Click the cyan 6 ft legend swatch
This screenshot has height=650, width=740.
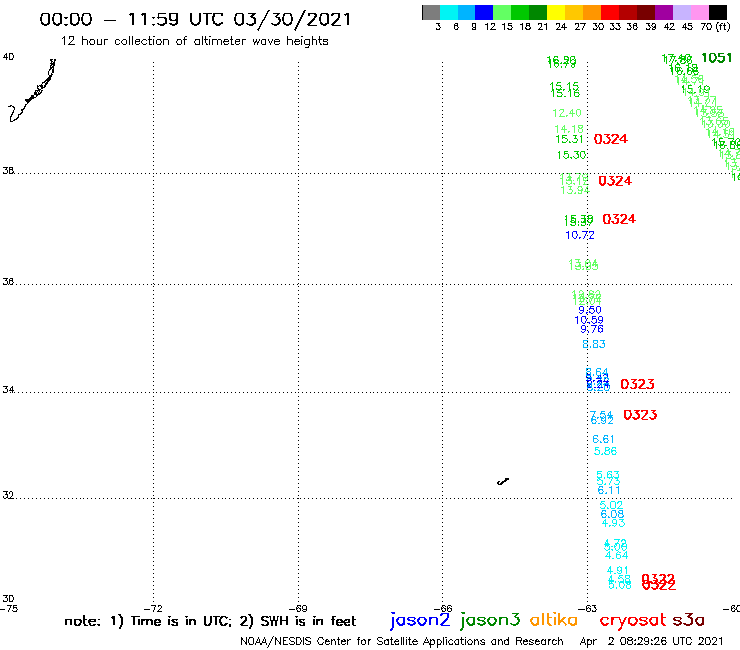[x=449, y=12]
